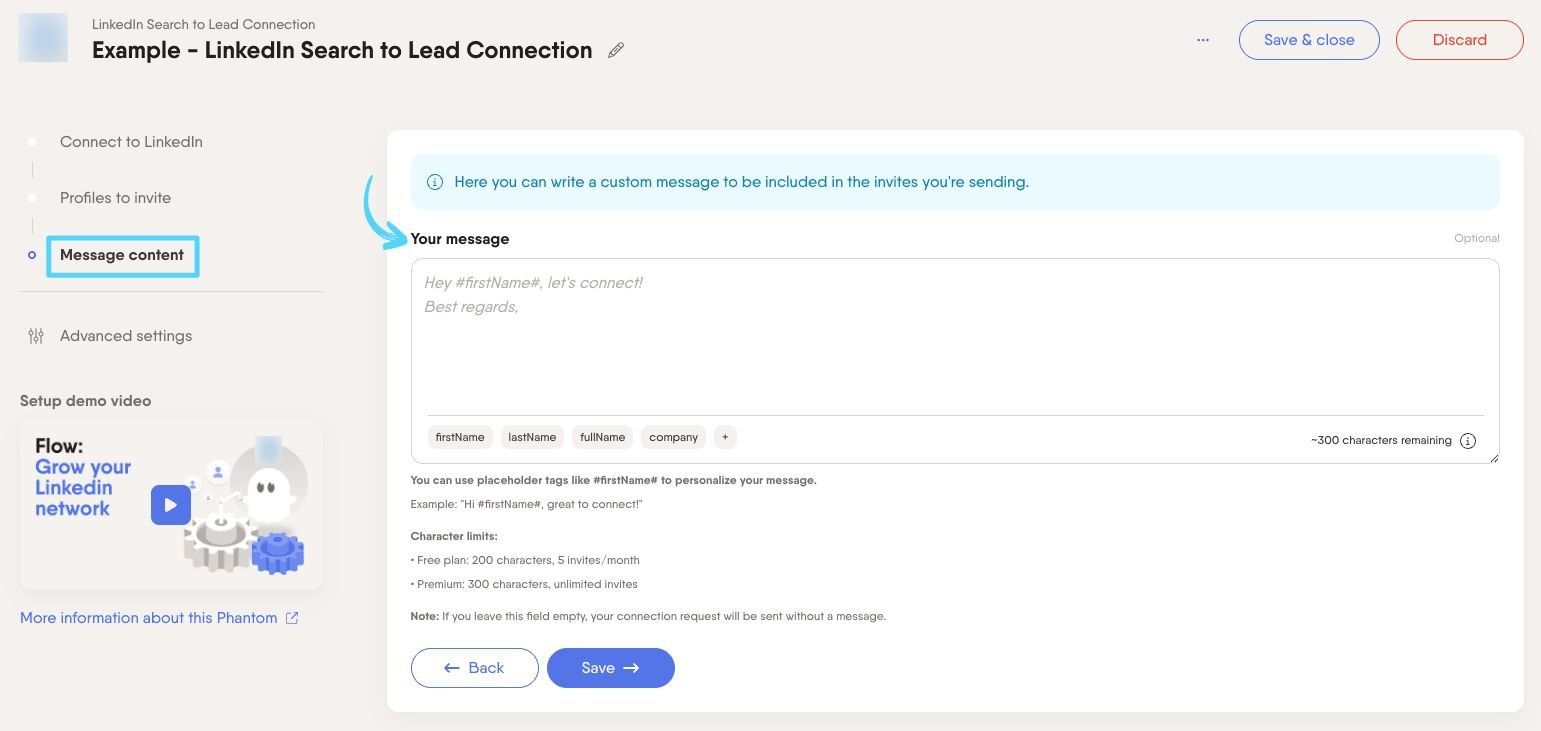Image resolution: width=1541 pixels, height=731 pixels.
Task: Click the info icon in the banner
Action: 435,182
